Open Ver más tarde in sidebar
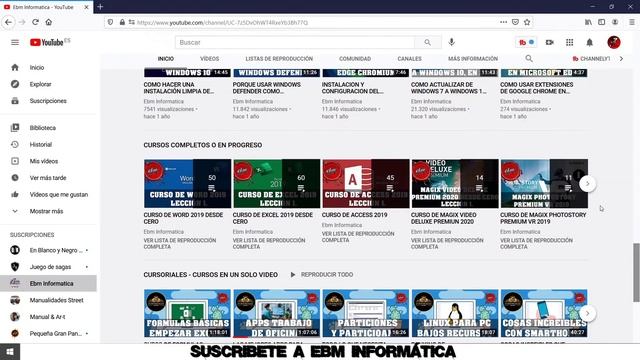 click(x=48, y=178)
